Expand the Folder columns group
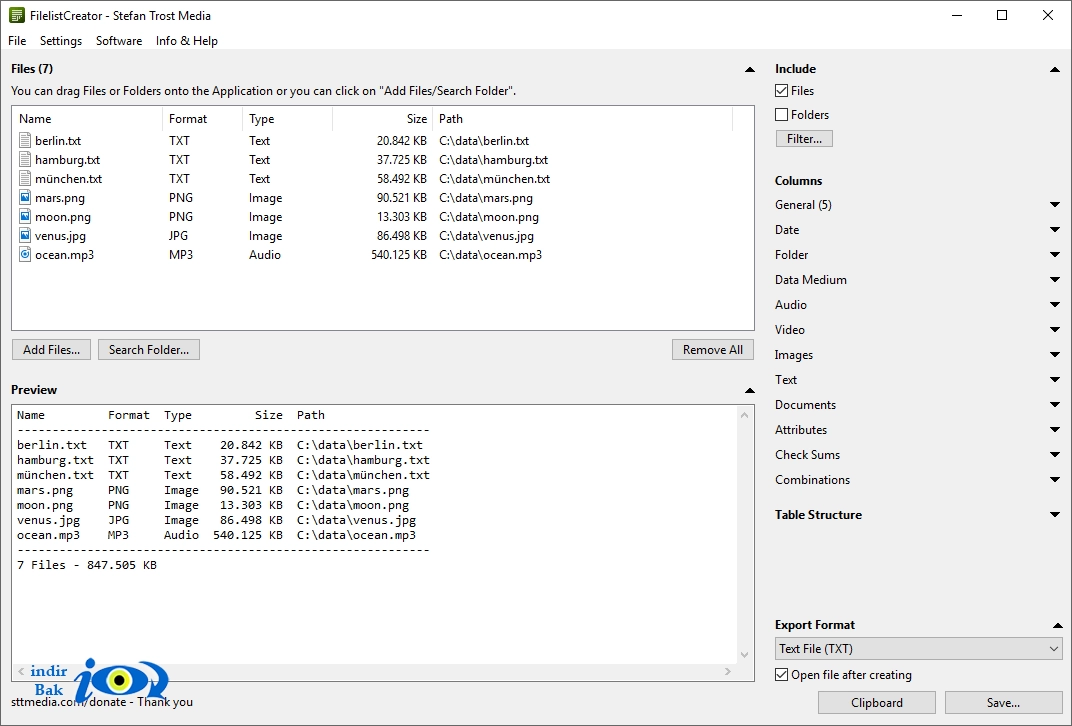The width and height of the screenshot is (1072, 726). coord(1054,254)
